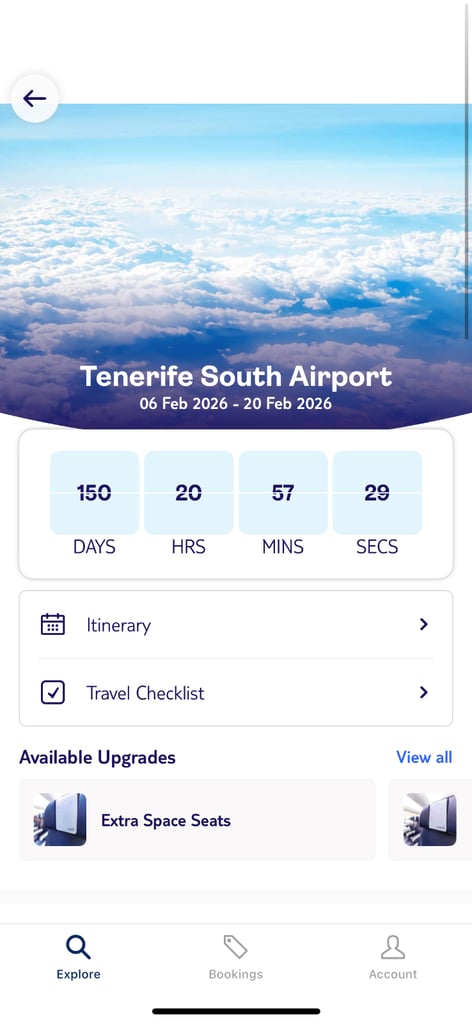Tap the Account person icon
The width and height of the screenshot is (472, 1024).
393,947
